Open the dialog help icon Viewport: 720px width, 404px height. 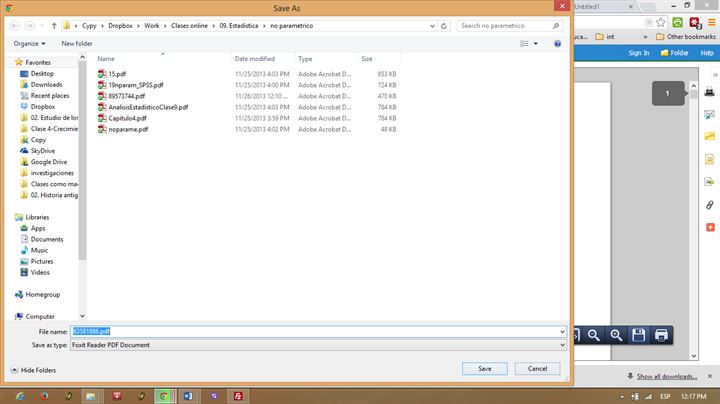coord(557,44)
